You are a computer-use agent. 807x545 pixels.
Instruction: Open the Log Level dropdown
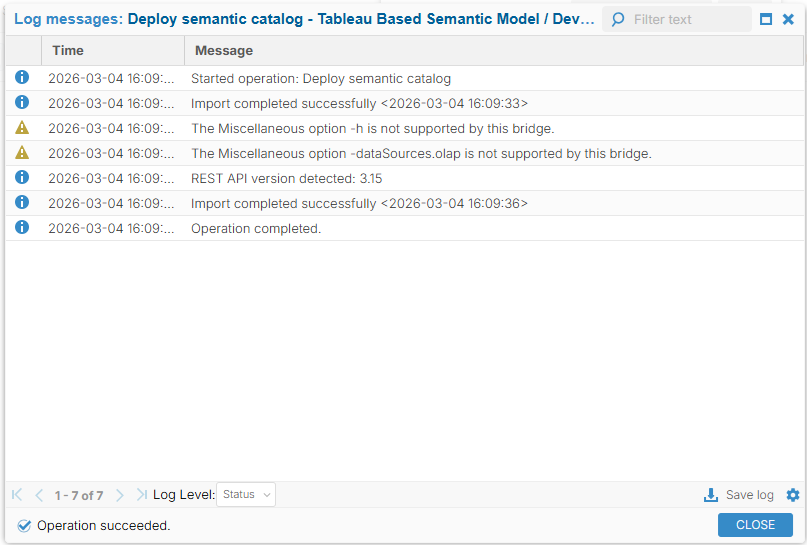point(246,495)
